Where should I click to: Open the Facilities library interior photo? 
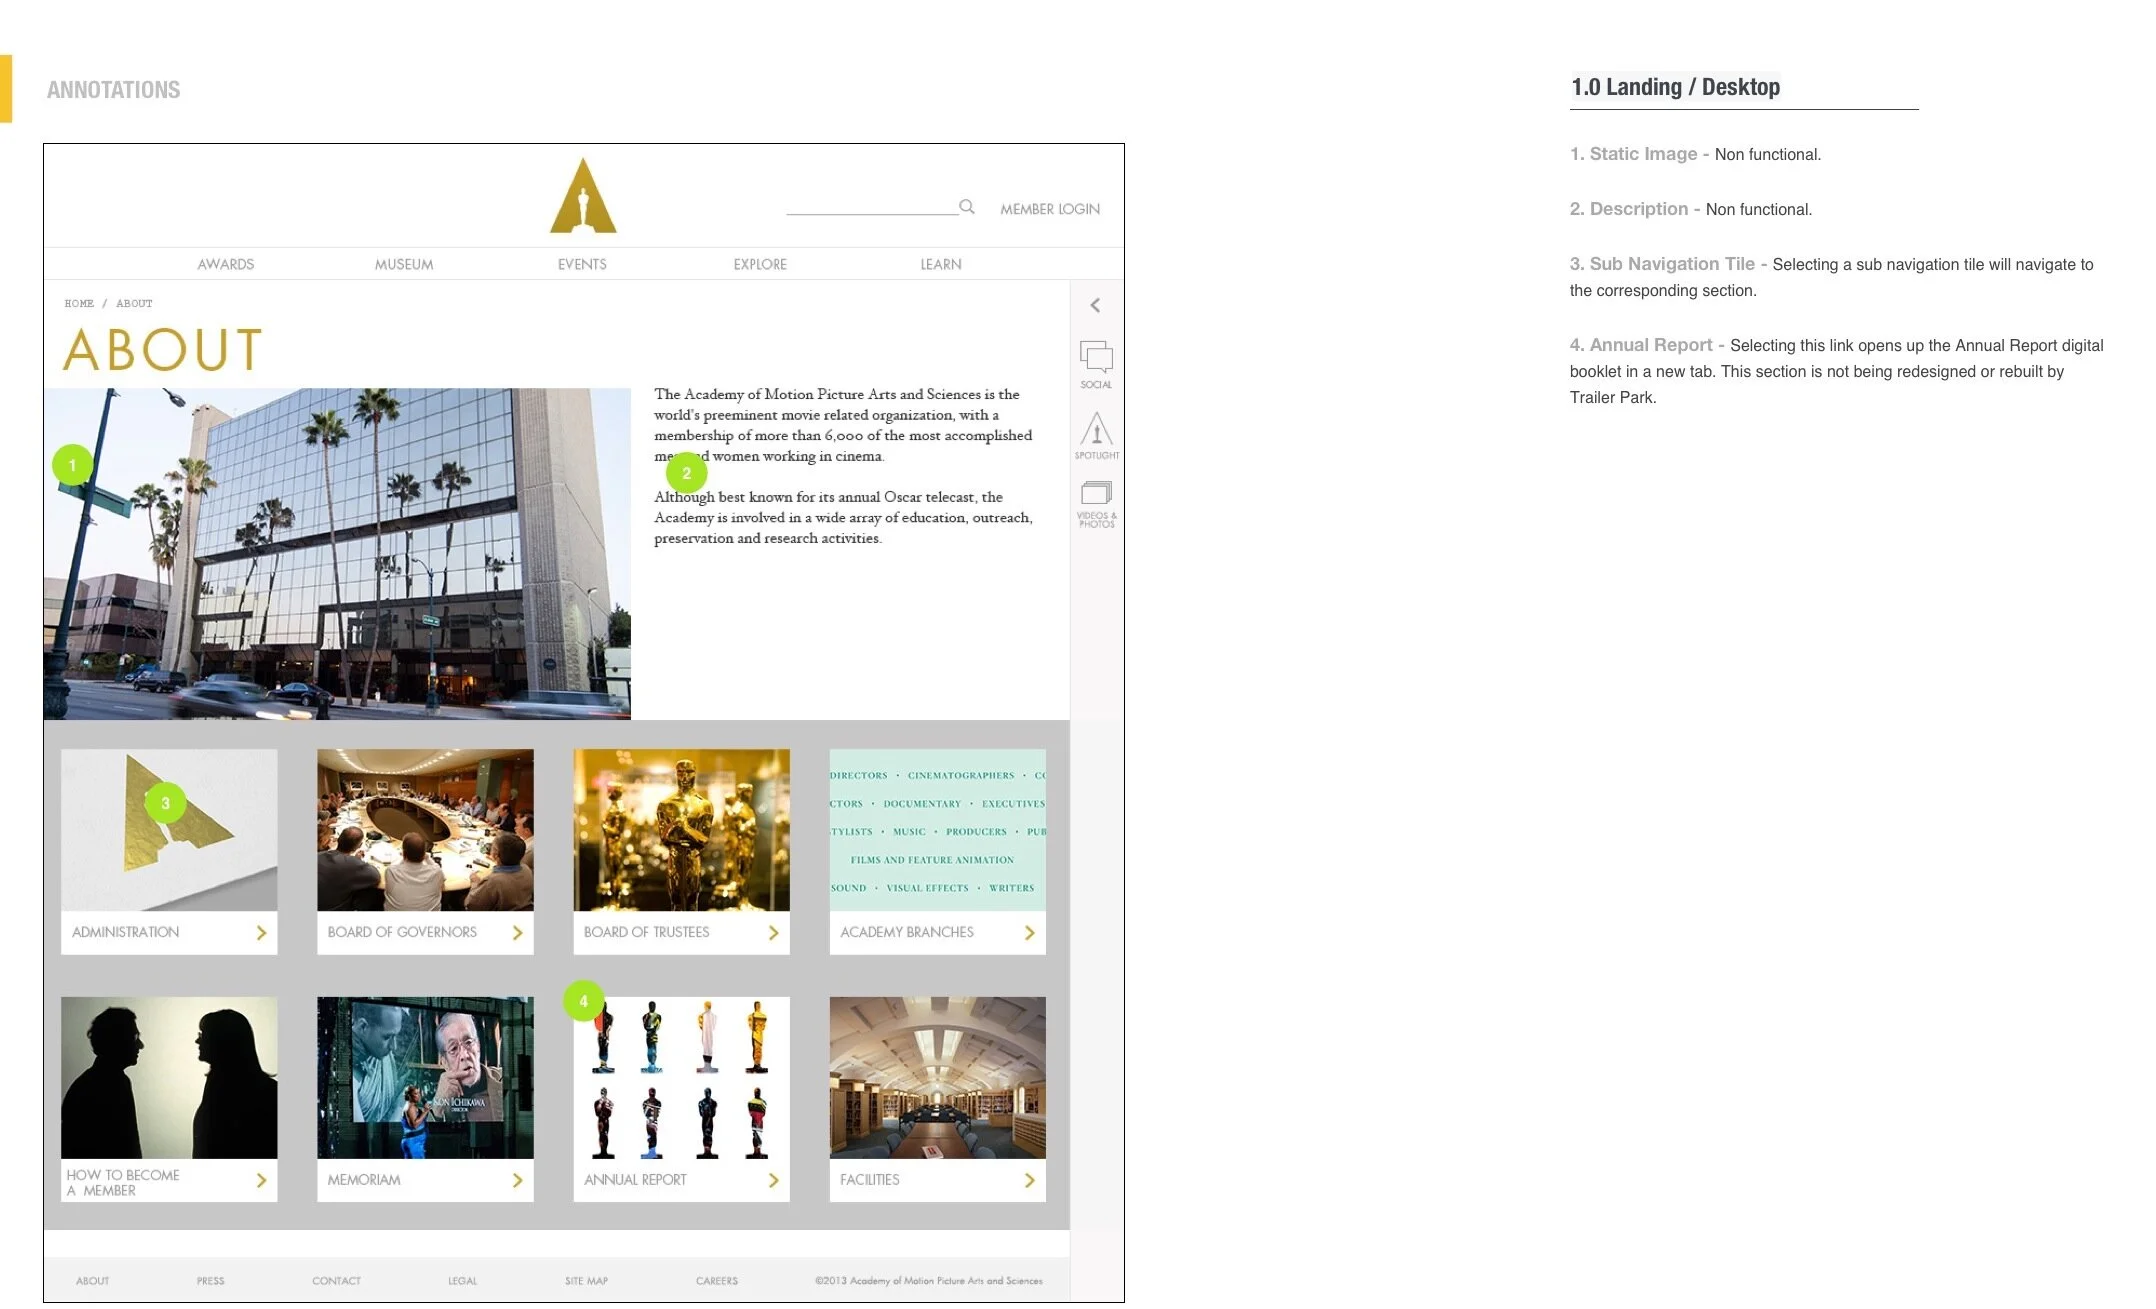(937, 1078)
